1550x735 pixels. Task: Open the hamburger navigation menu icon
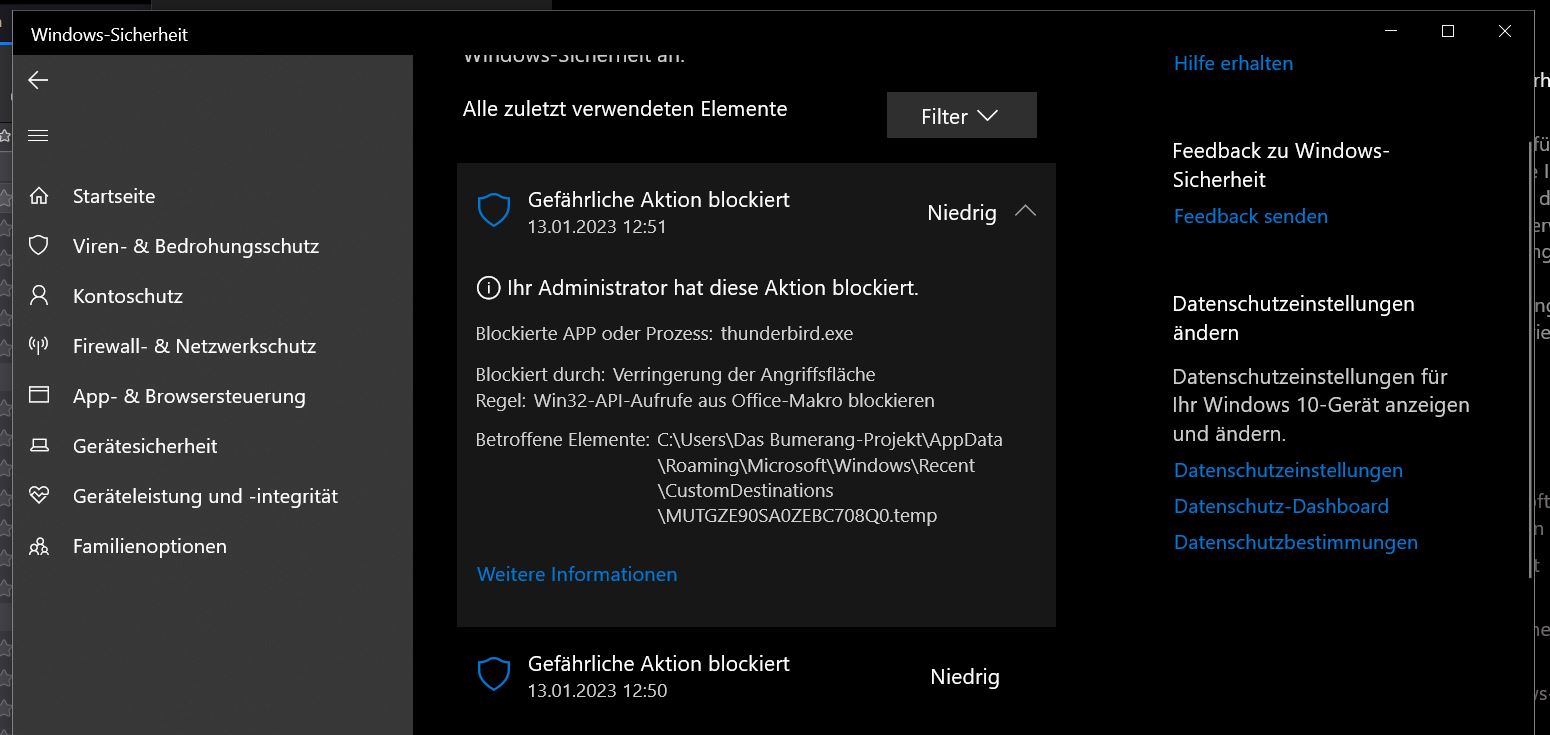38,135
